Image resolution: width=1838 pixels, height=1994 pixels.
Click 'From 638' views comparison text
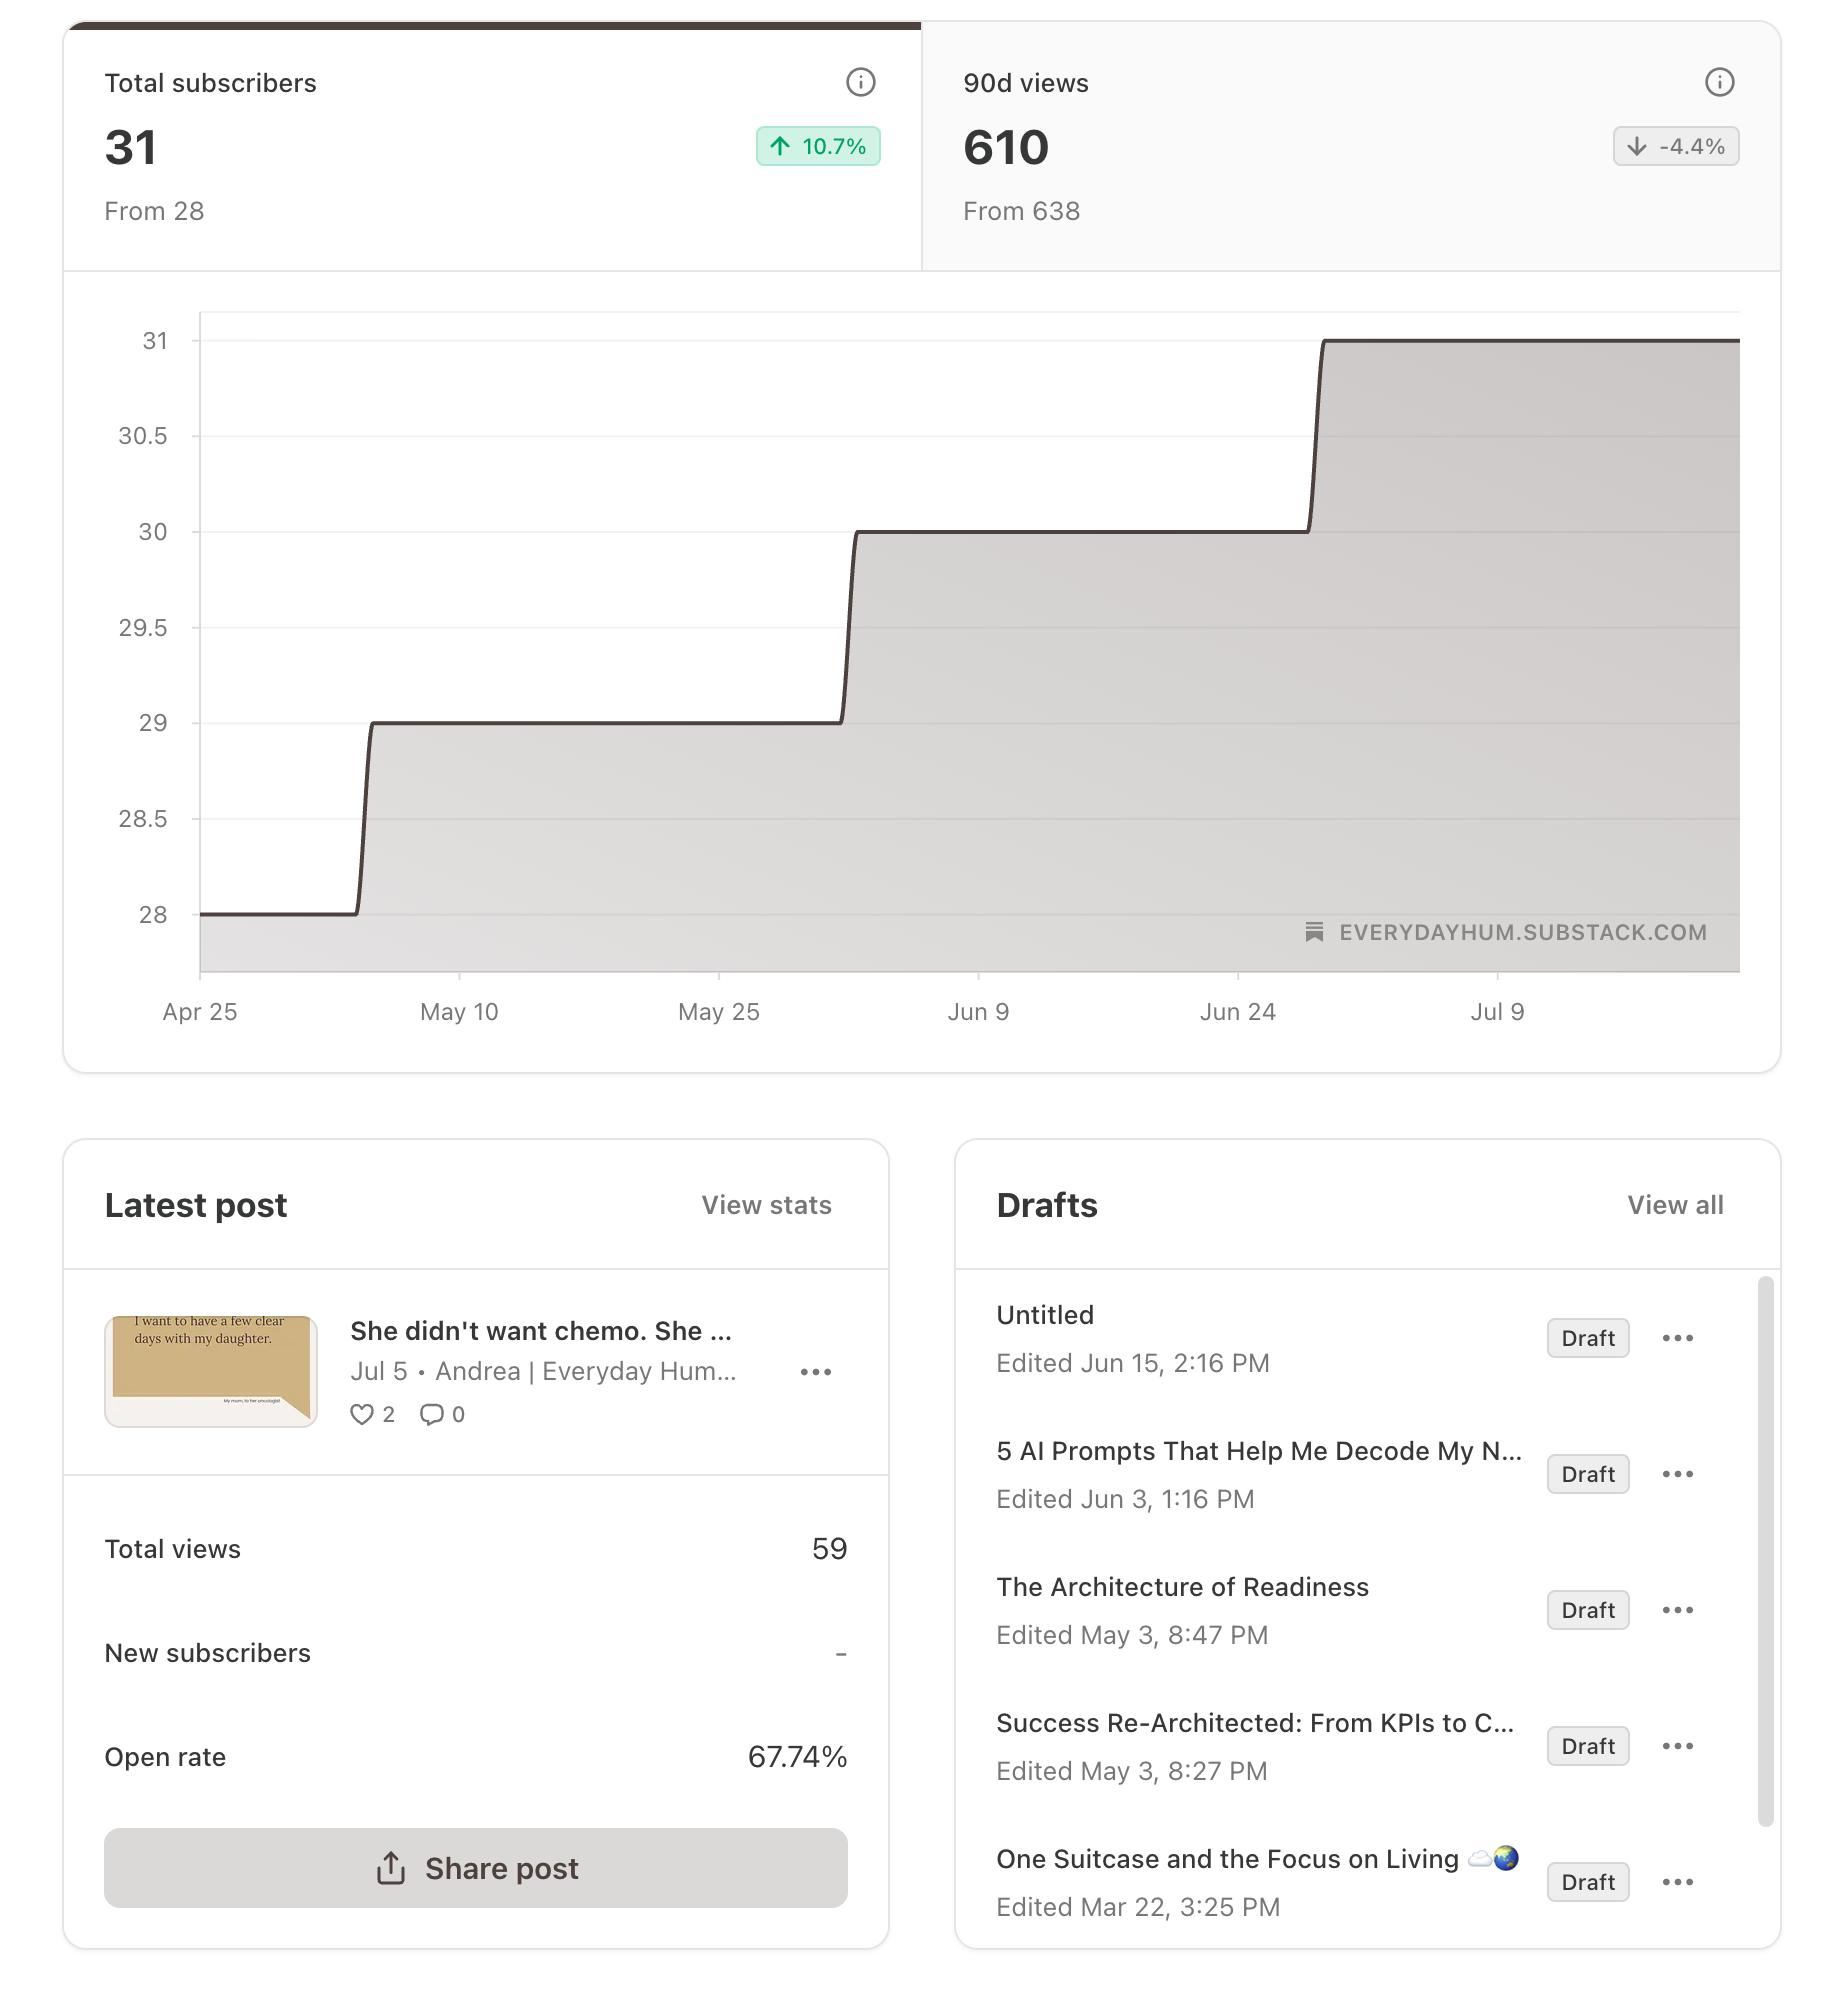pos(1021,211)
